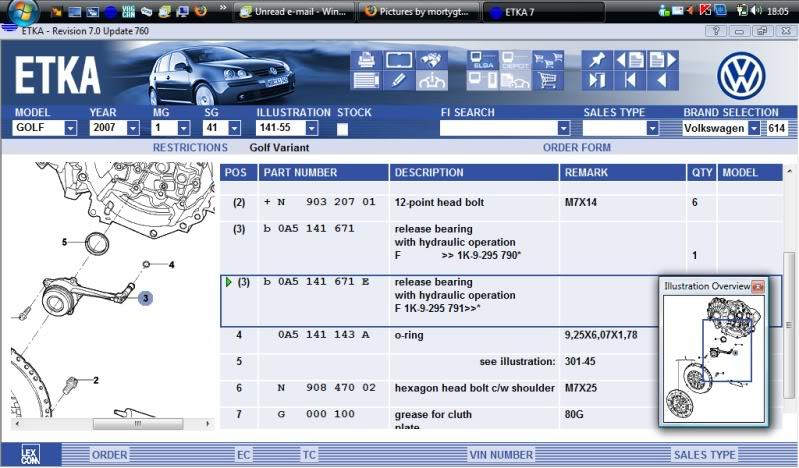This screenshot has width=799, height=468.
Task: Click TC in the bottom bar
Action: pos(309,455)
